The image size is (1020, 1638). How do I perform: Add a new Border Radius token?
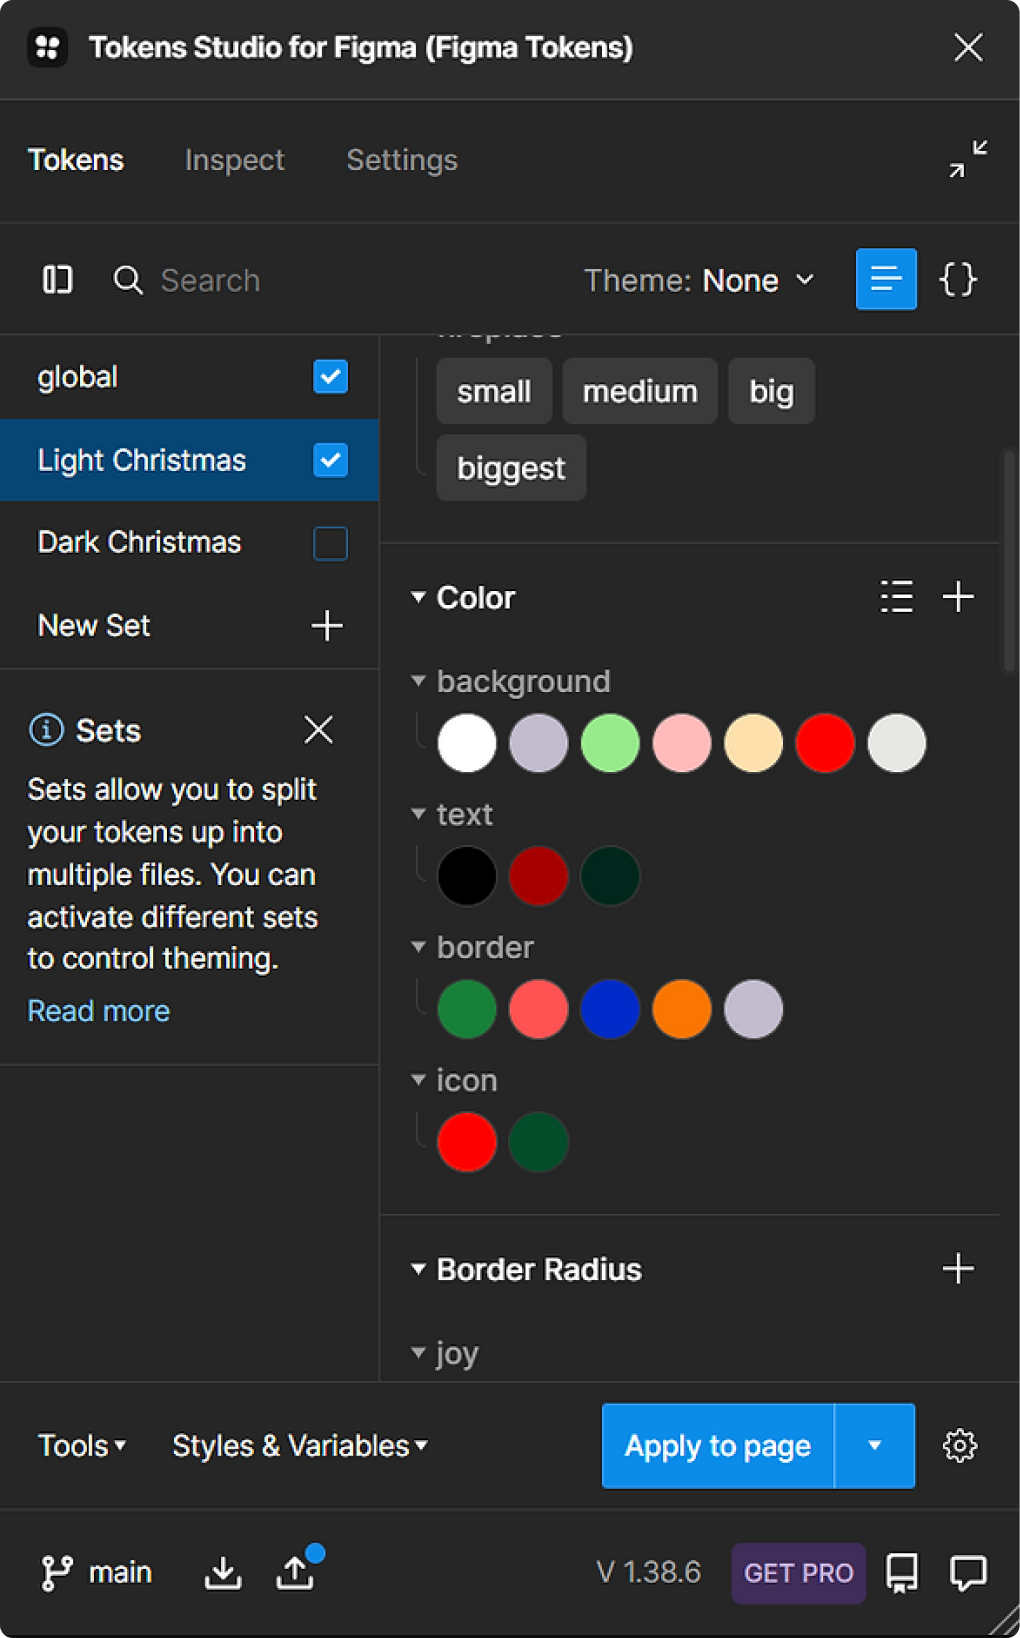[958, 1269]
